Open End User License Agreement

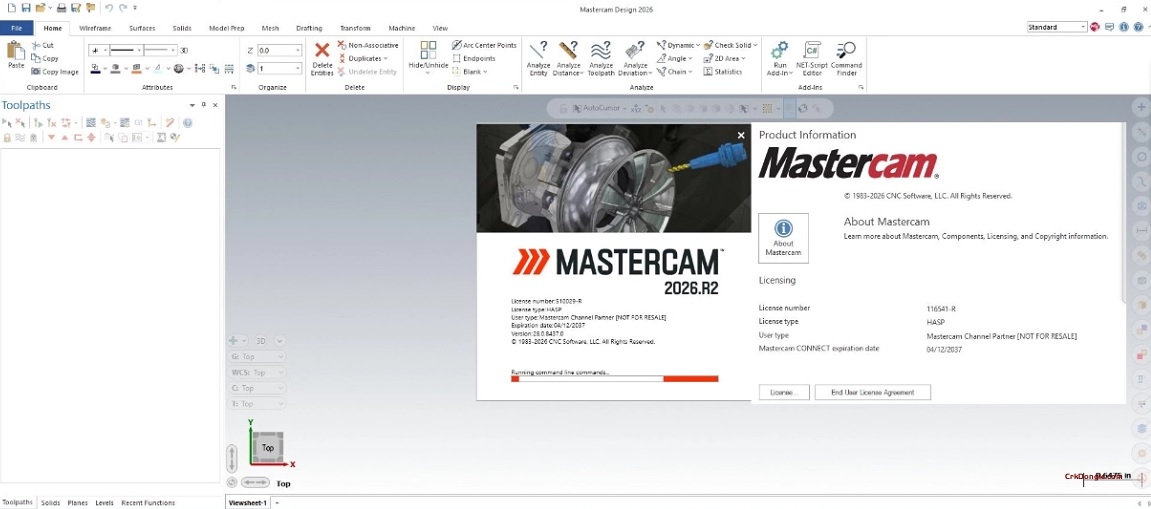coord(873,392)
